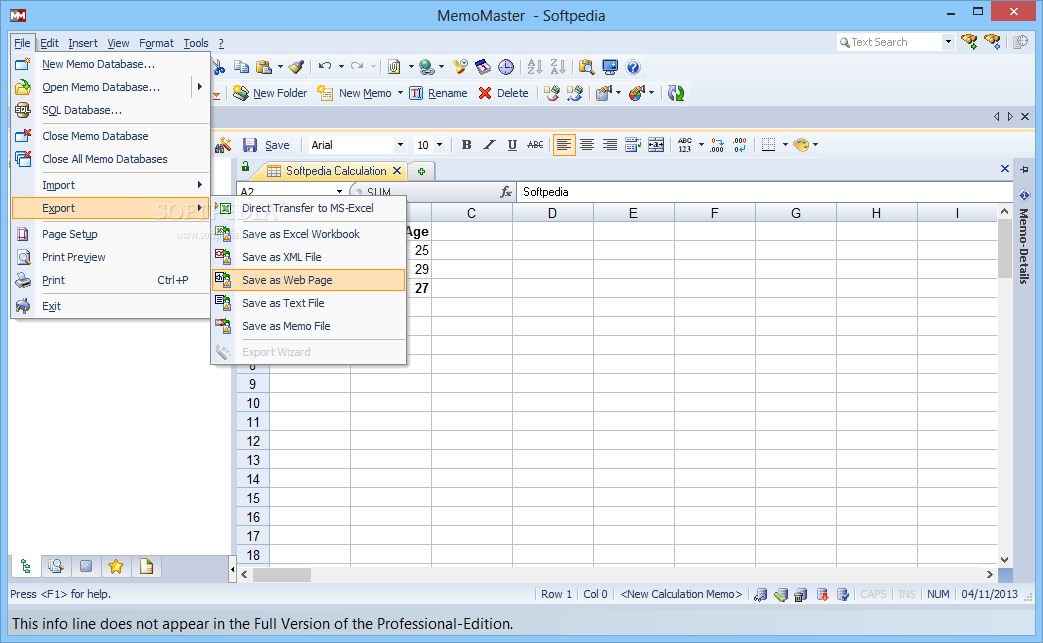The height and width of the screenshot is (643, 1043).
Task: Click the trash icon in status bar
Action: point(800,594)
